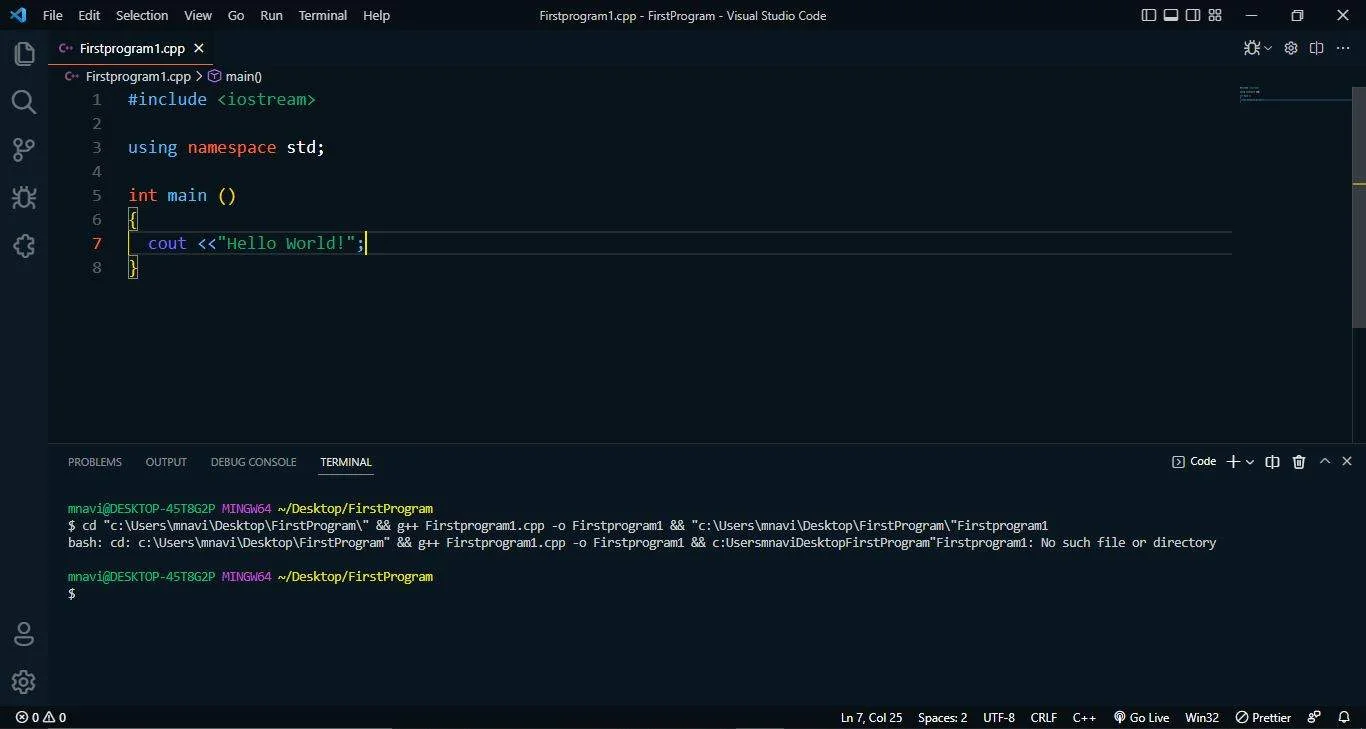Click errors and warnings count in status bar
This screenshot has height=729, width=1366.
(41, 717)
